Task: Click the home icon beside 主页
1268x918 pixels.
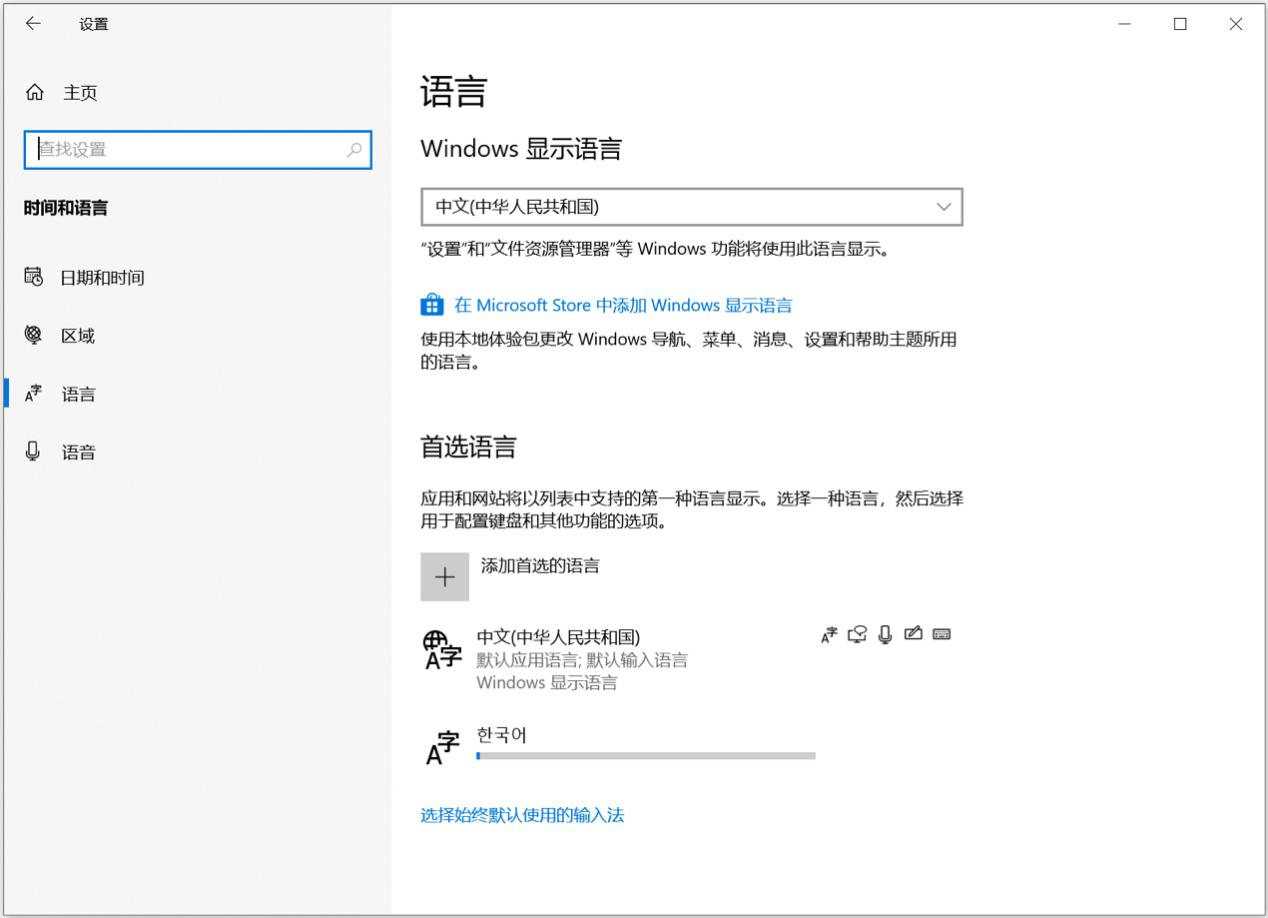Action: (34, 93)
